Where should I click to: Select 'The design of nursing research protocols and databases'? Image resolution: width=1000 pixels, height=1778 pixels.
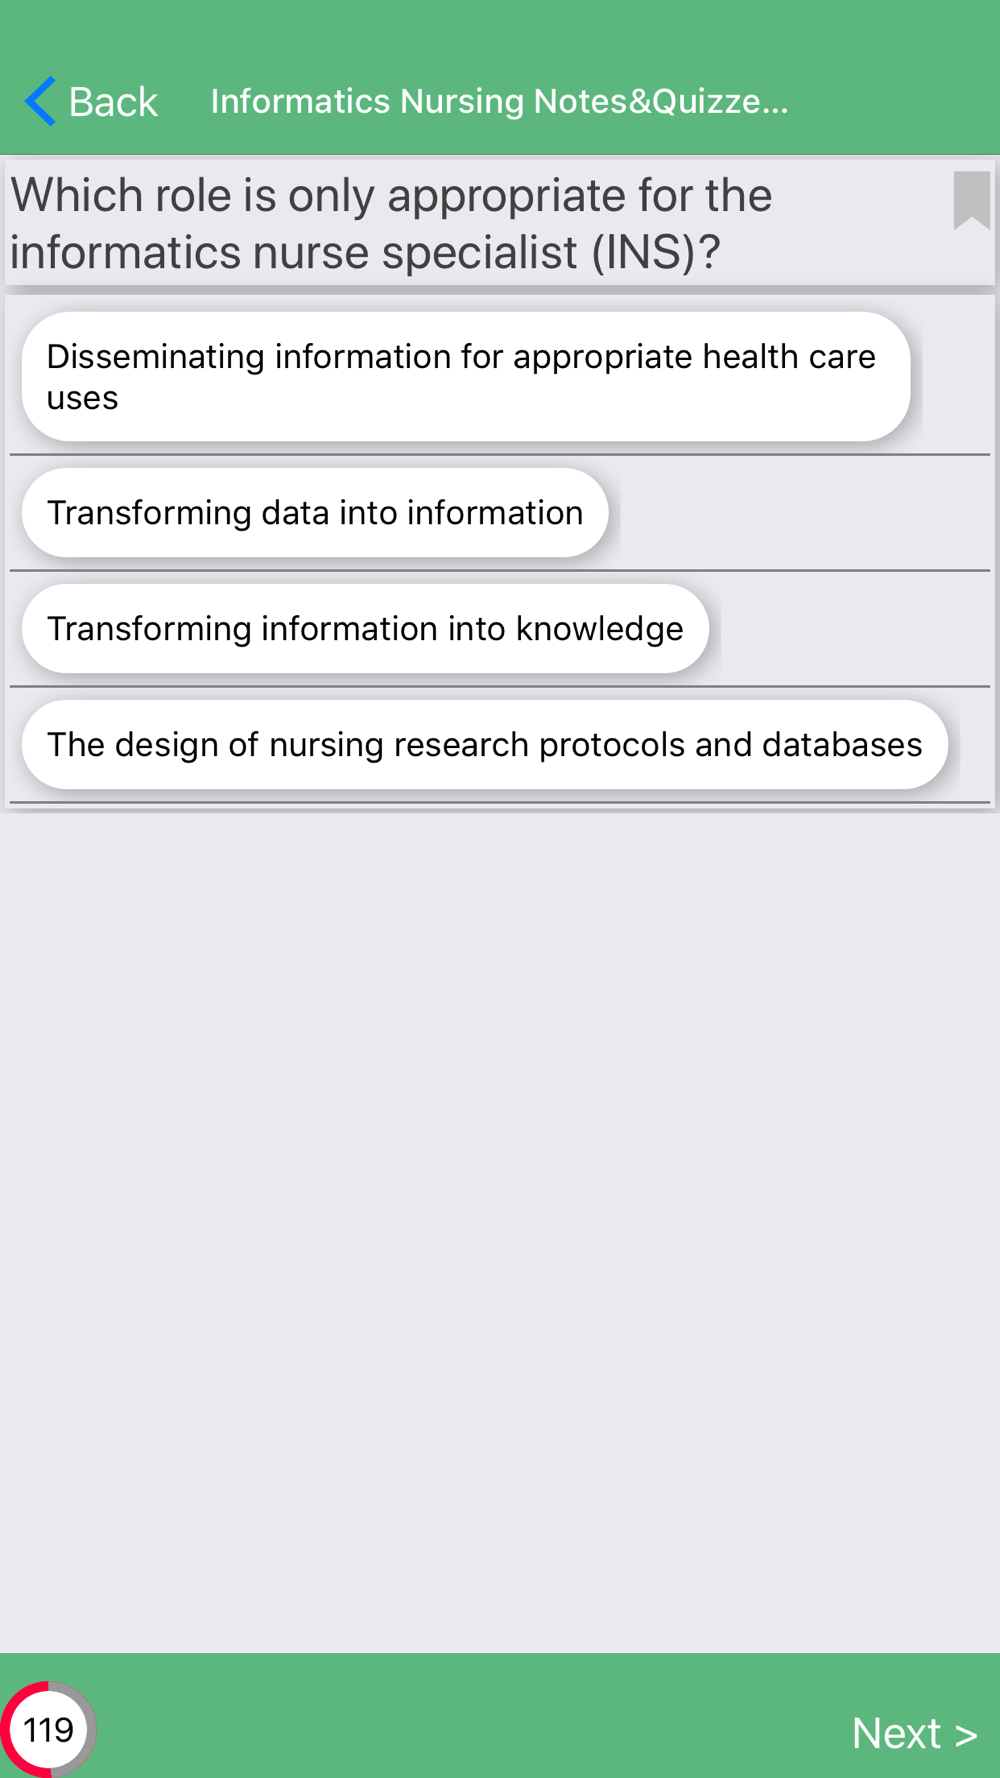[x=485, y=744]
